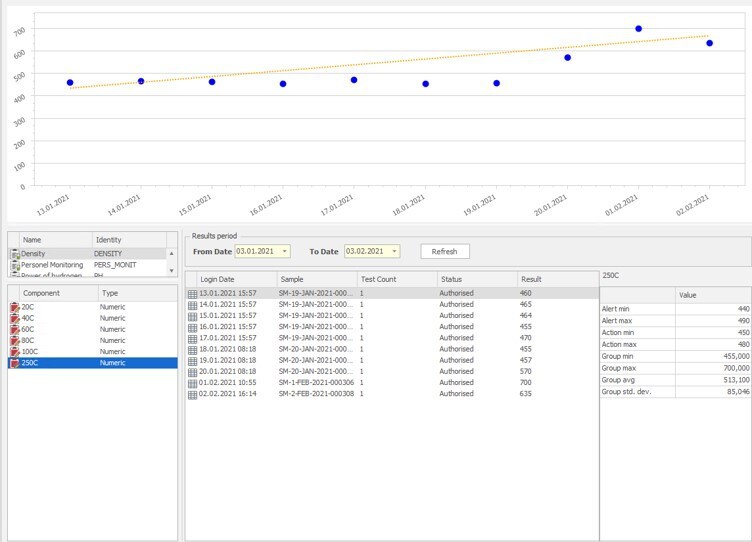
Task: Click grid icon for 14.01.2021 15:57 row
Action: point(192,305)
